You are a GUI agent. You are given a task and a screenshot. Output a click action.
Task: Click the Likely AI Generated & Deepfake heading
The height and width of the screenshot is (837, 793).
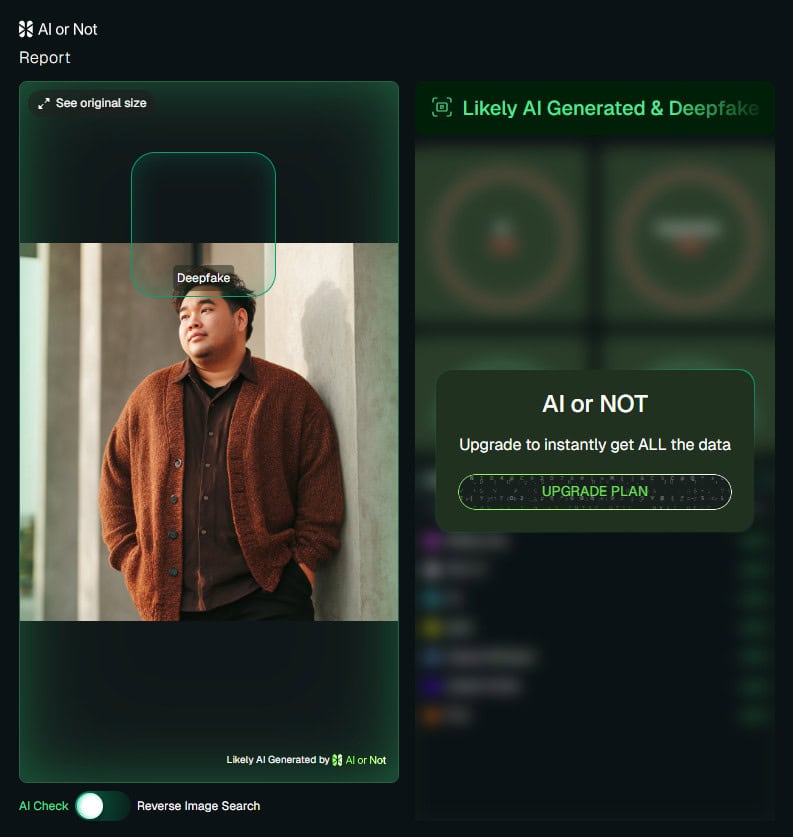pos(610,108)
